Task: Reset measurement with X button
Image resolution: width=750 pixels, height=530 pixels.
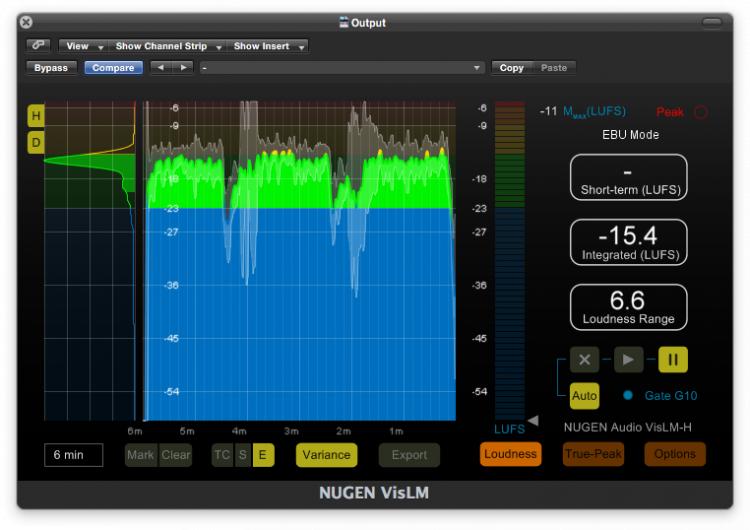Action: [x=585, y=360]
